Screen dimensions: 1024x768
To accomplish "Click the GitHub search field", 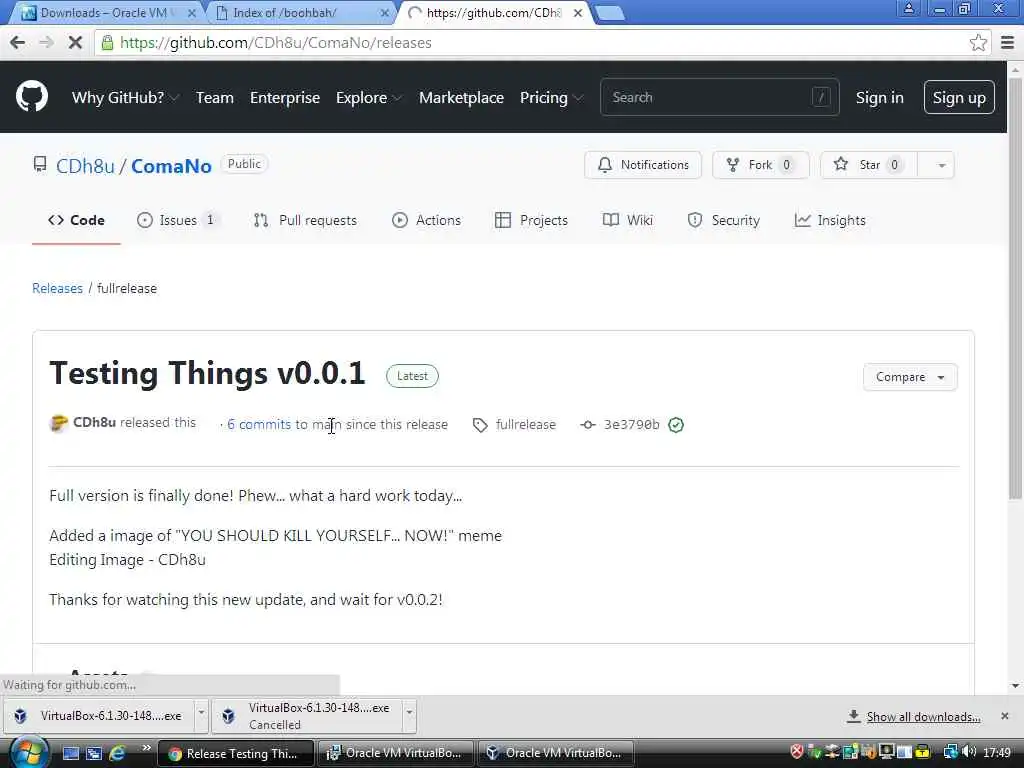I will (719, 97).
